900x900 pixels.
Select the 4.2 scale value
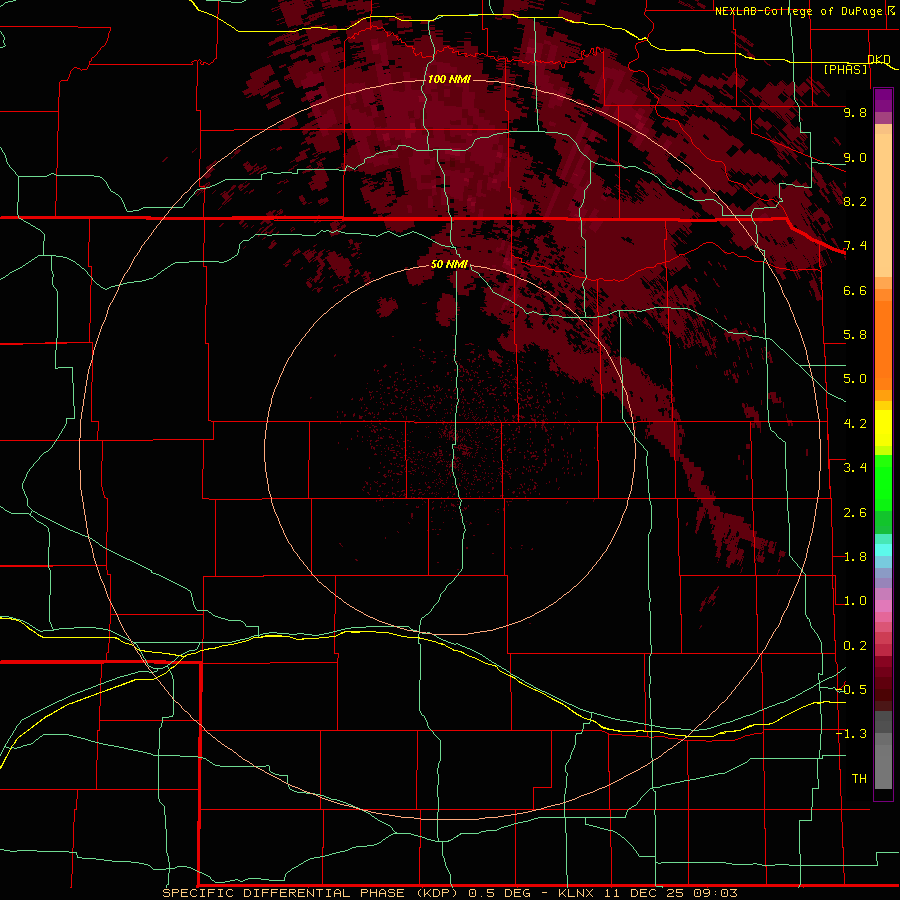click(x=855, y=424)
